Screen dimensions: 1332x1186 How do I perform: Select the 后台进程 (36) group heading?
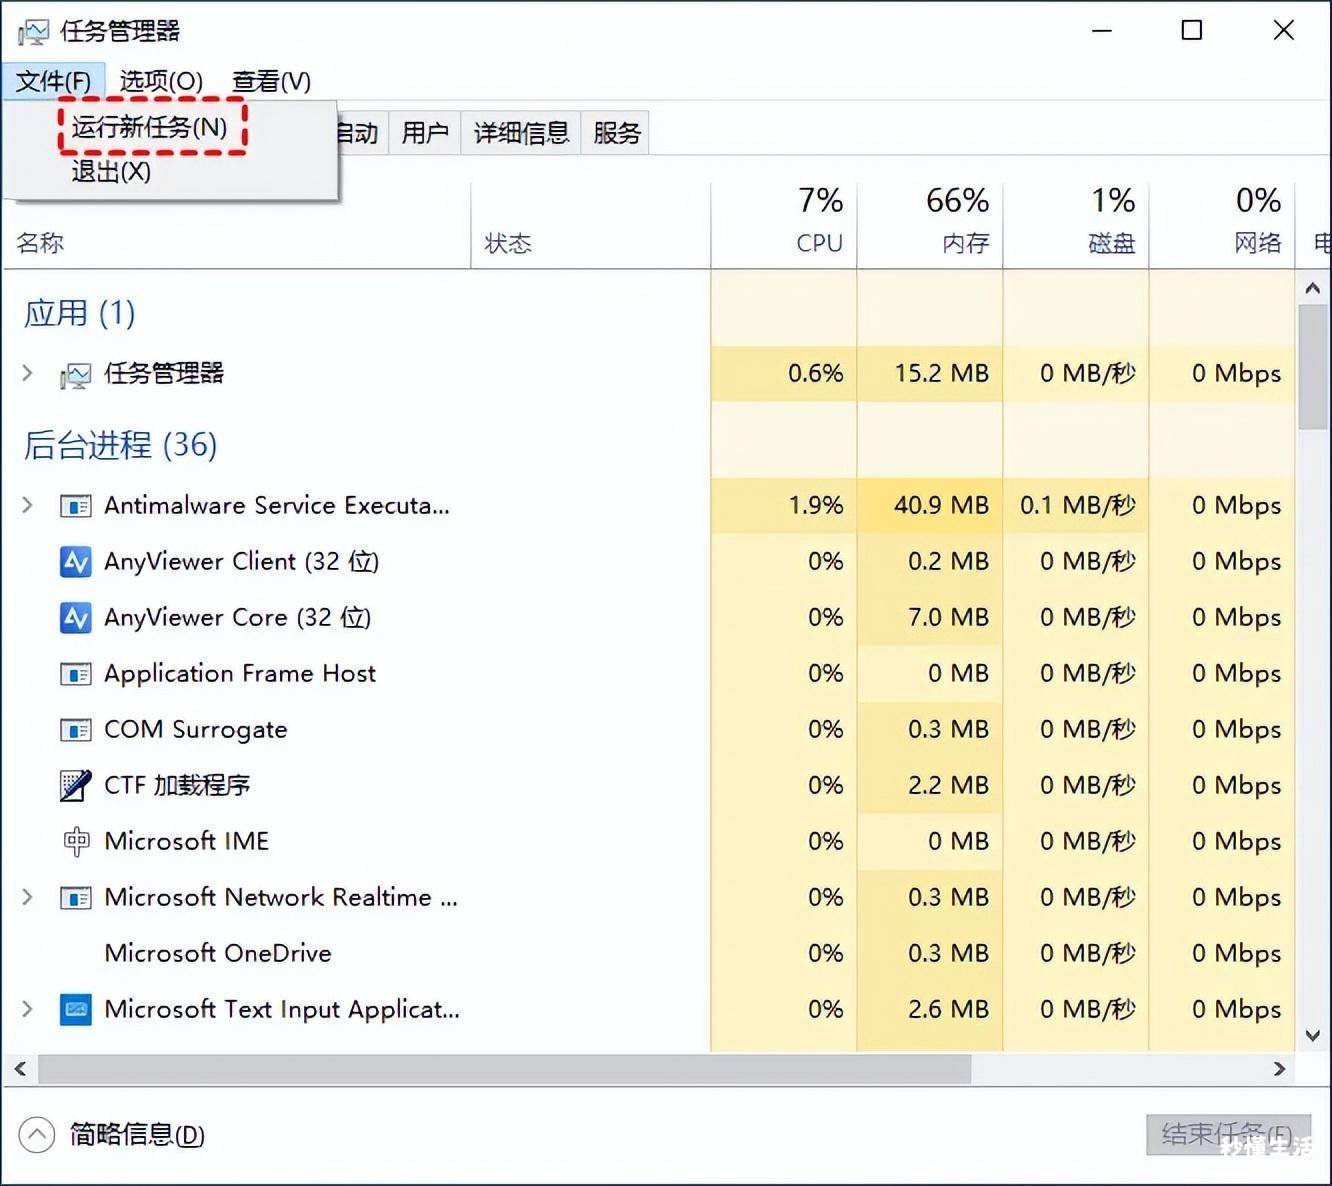coord(120,445)
